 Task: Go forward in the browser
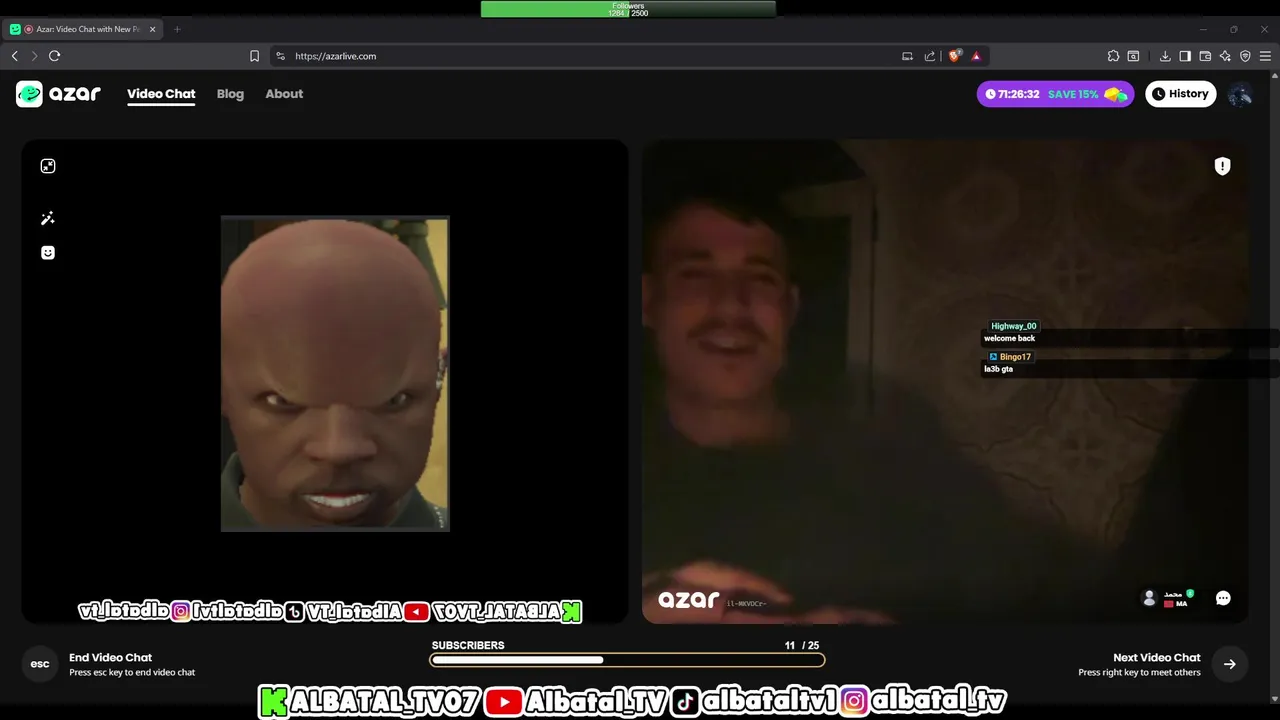pos(34,56)
